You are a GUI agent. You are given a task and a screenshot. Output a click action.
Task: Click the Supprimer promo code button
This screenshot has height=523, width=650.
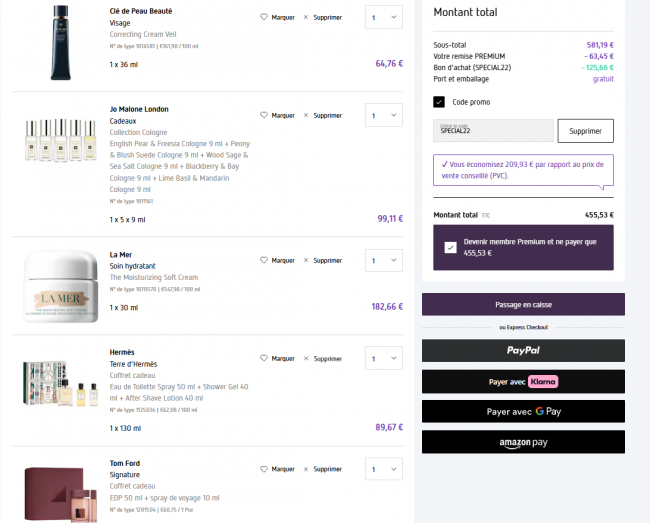point(585,131)
